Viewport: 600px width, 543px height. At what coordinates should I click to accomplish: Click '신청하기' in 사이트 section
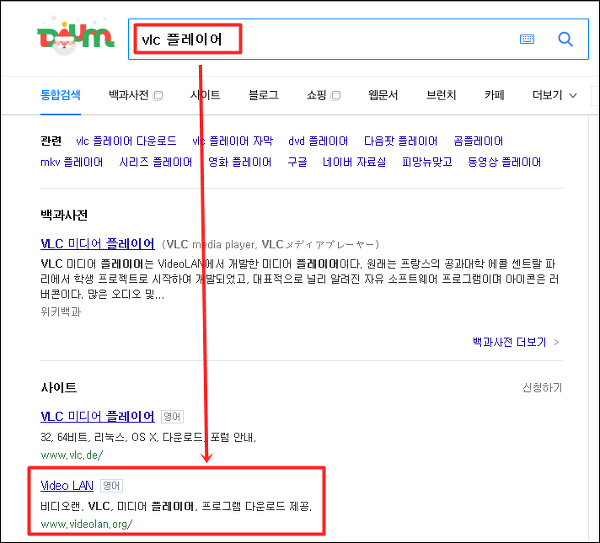pyautogui.click(x=542, y=388)
